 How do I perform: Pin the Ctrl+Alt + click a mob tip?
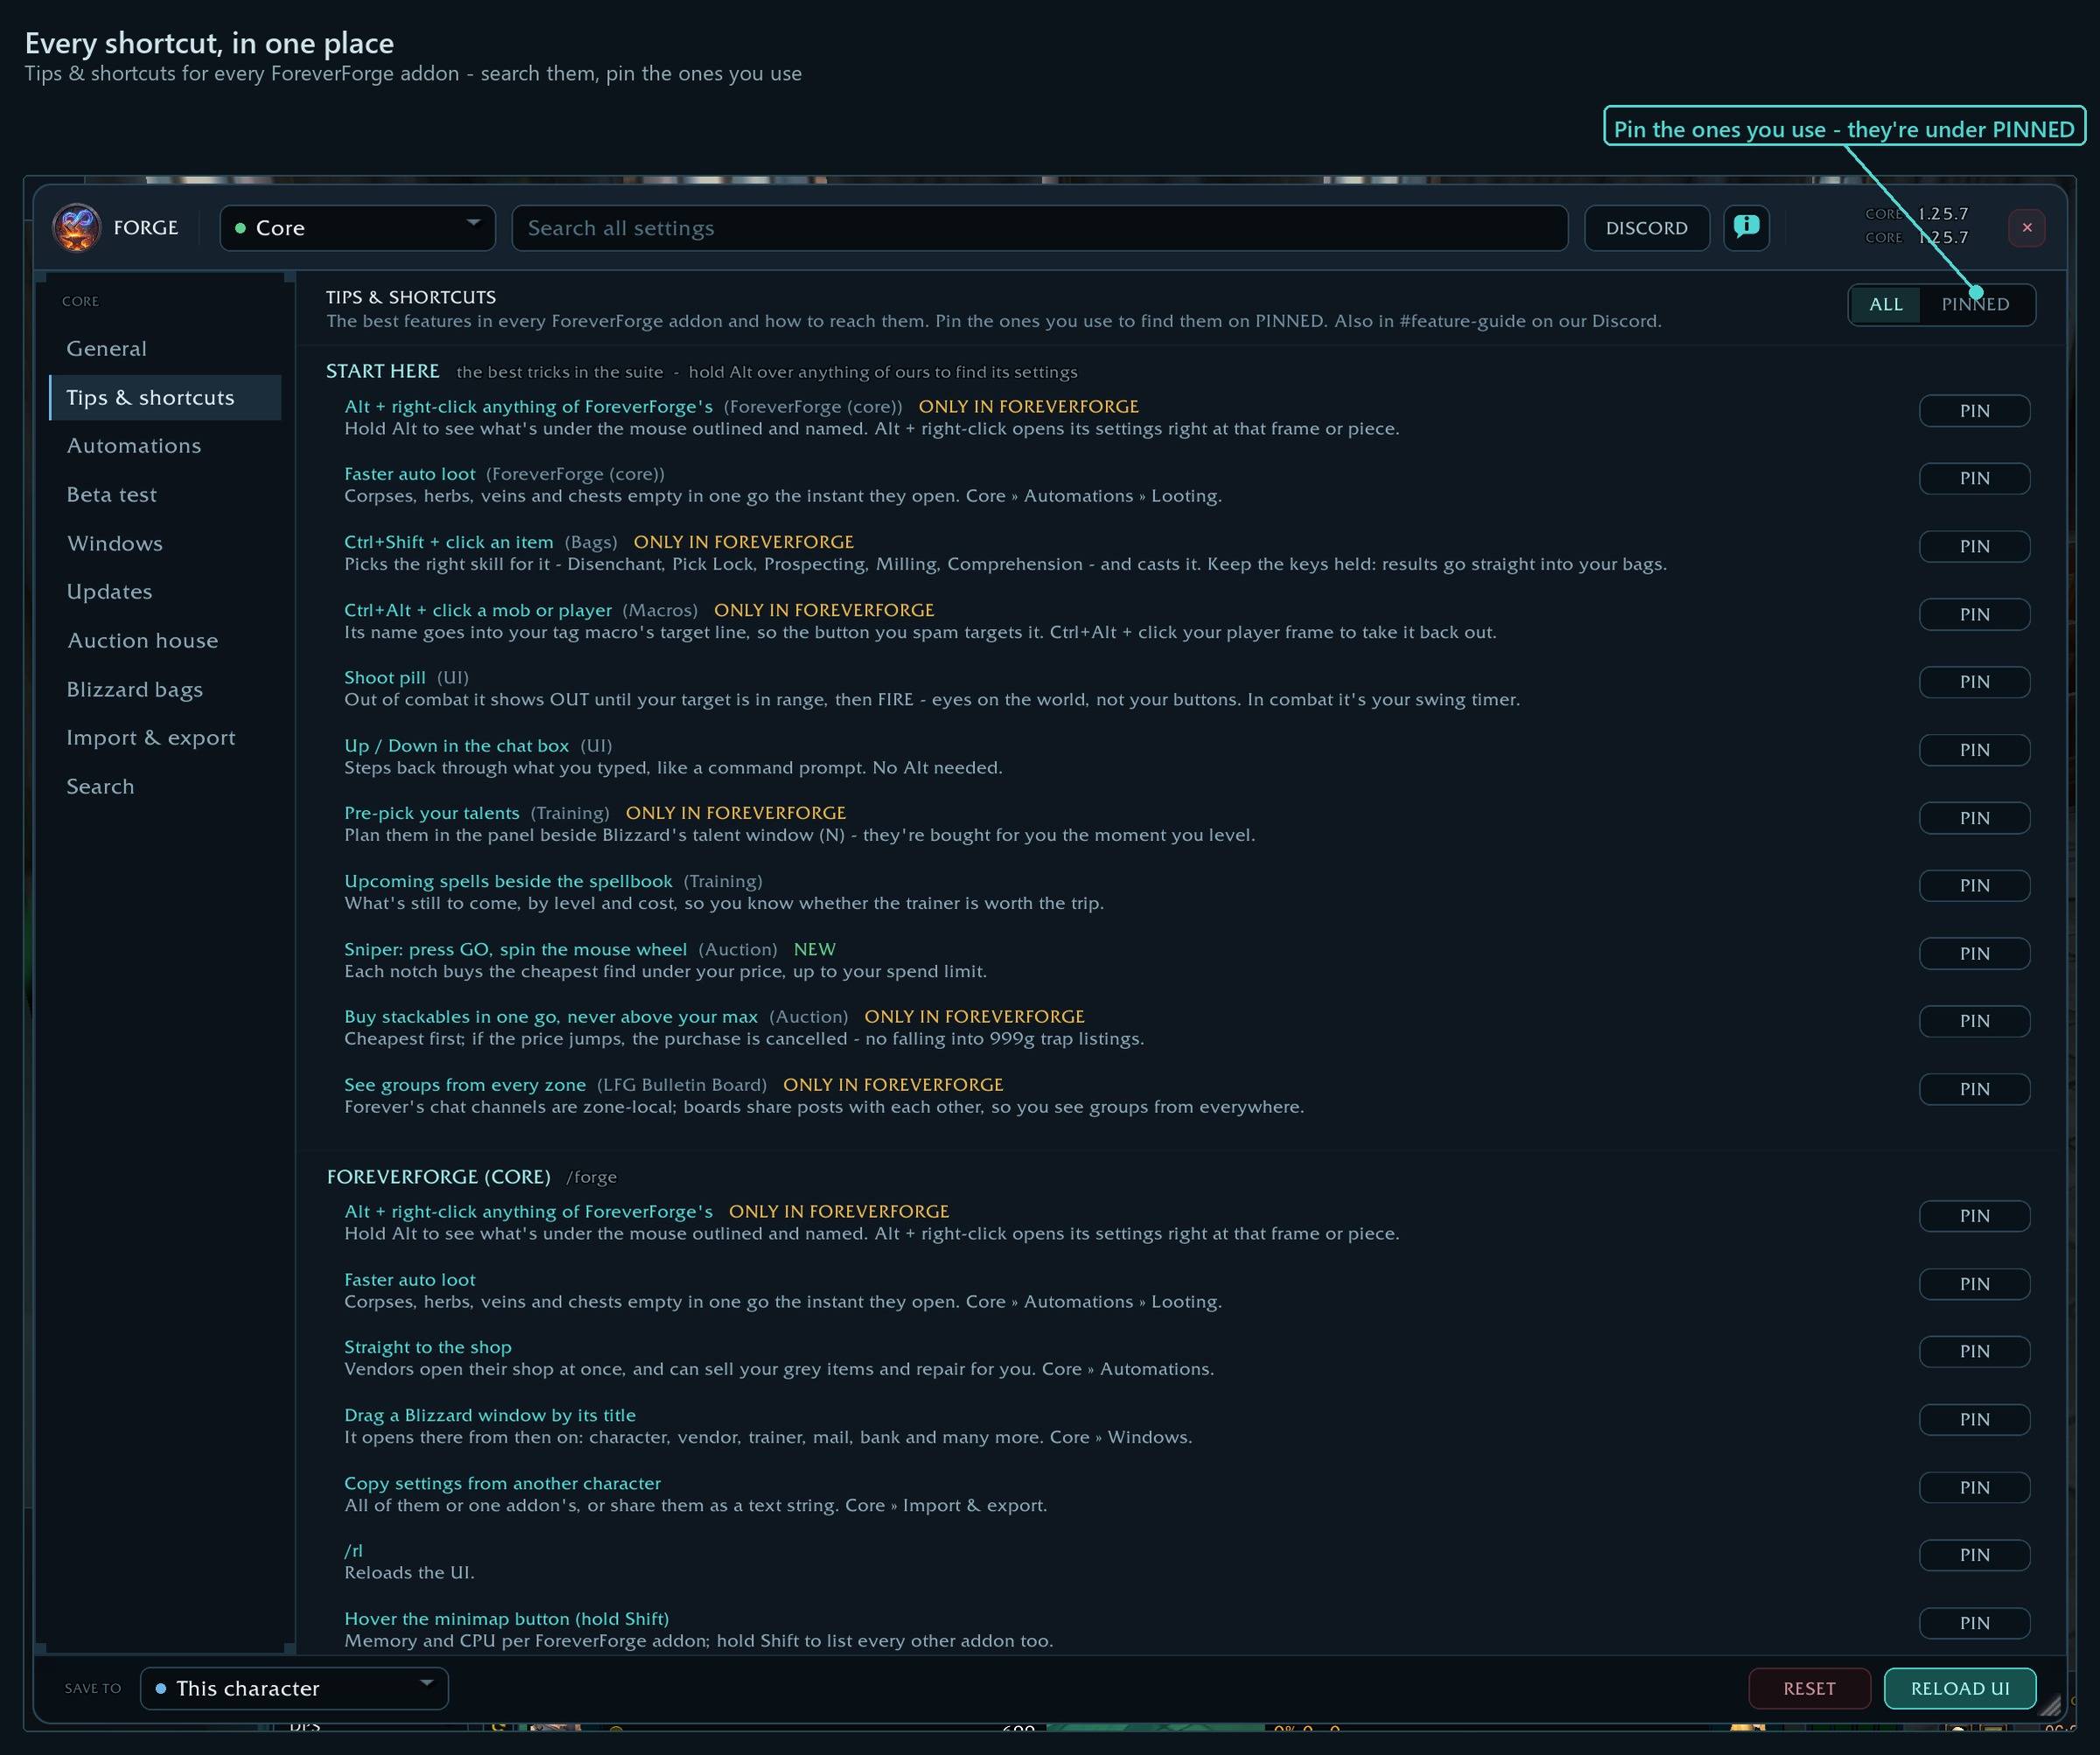coord(1974,614)
